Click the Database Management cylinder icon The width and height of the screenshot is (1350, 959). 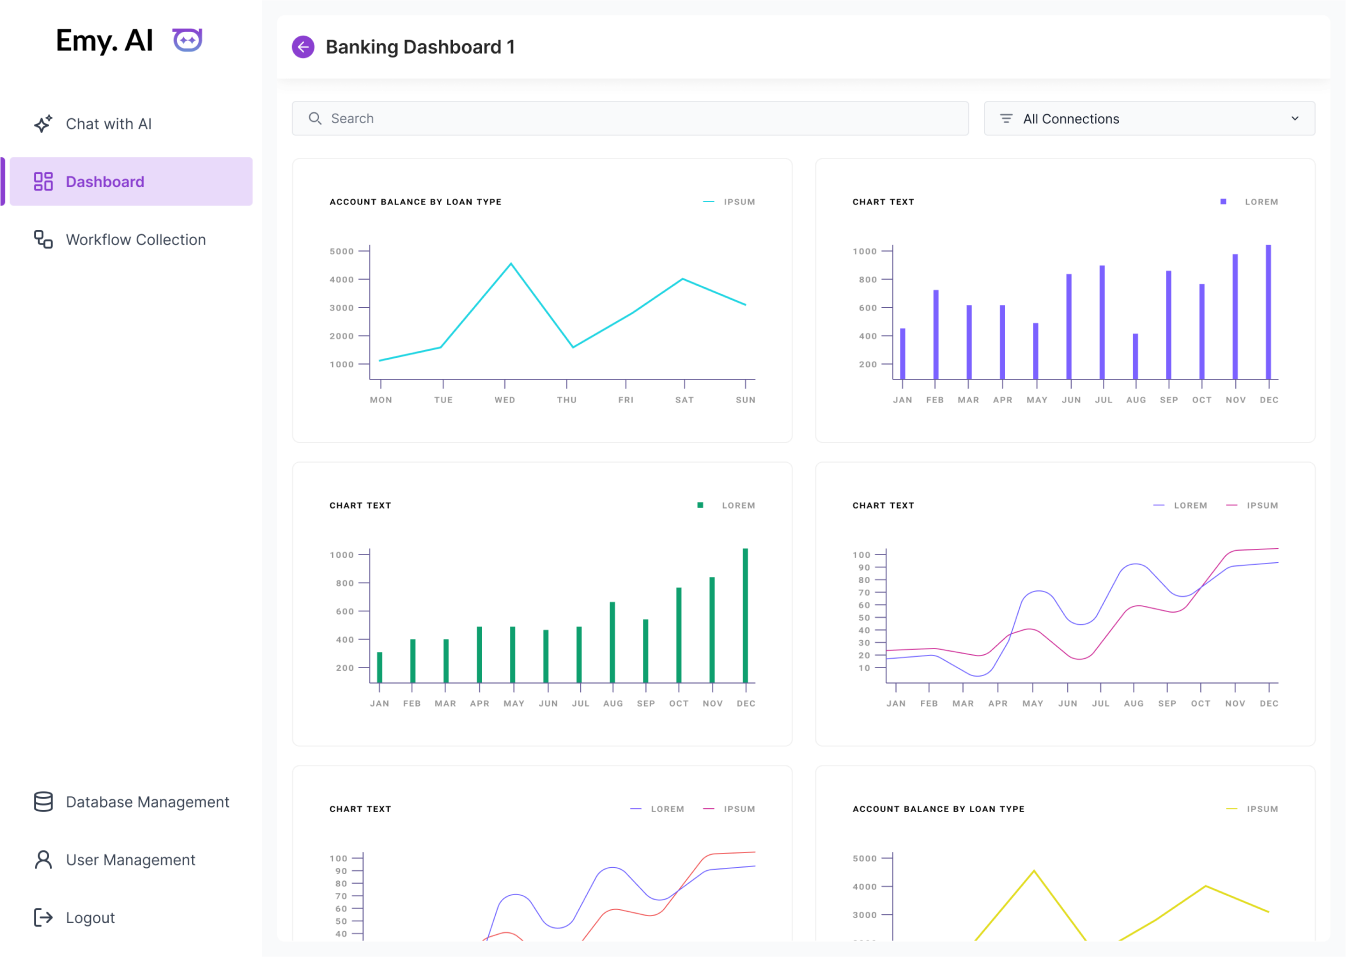coord(43,802)
